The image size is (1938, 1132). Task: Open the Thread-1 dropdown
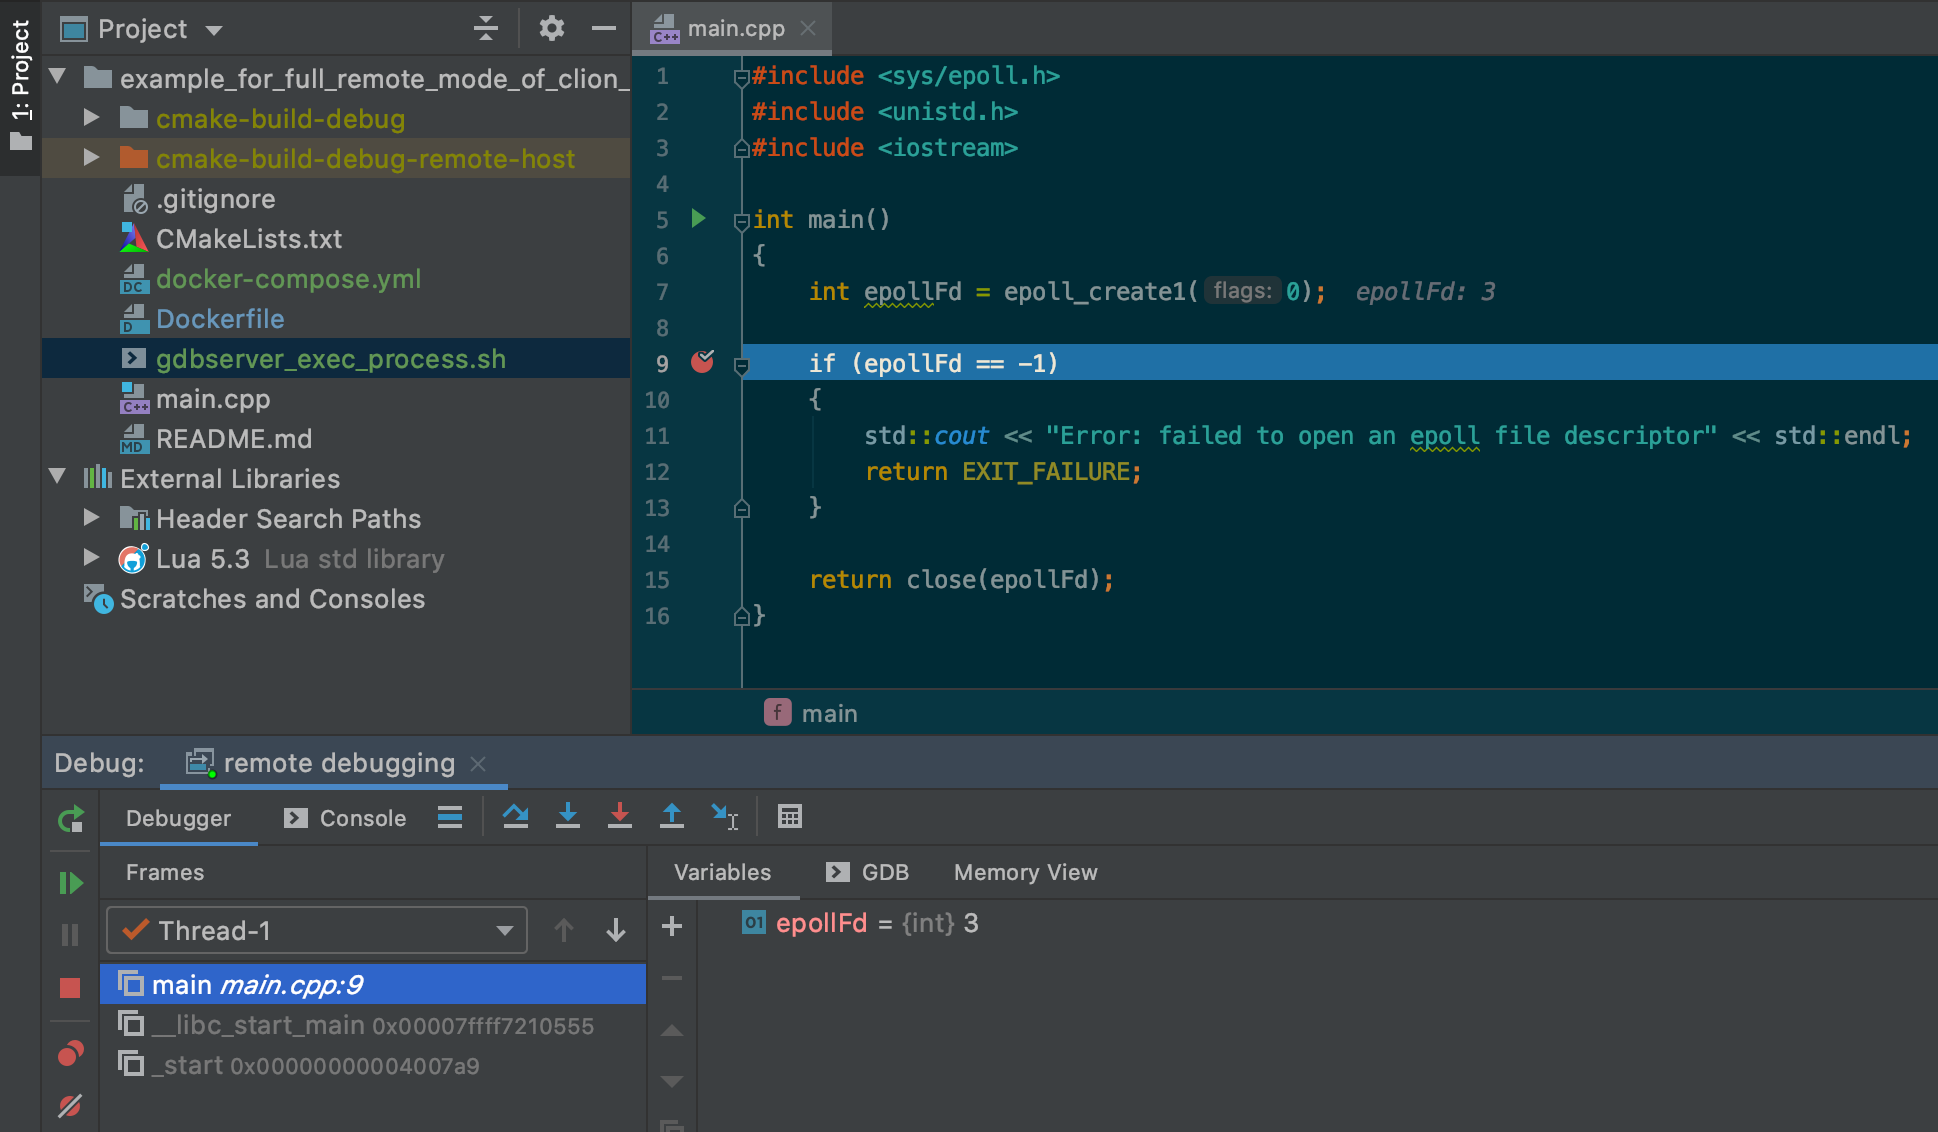[x=504, y=931]
